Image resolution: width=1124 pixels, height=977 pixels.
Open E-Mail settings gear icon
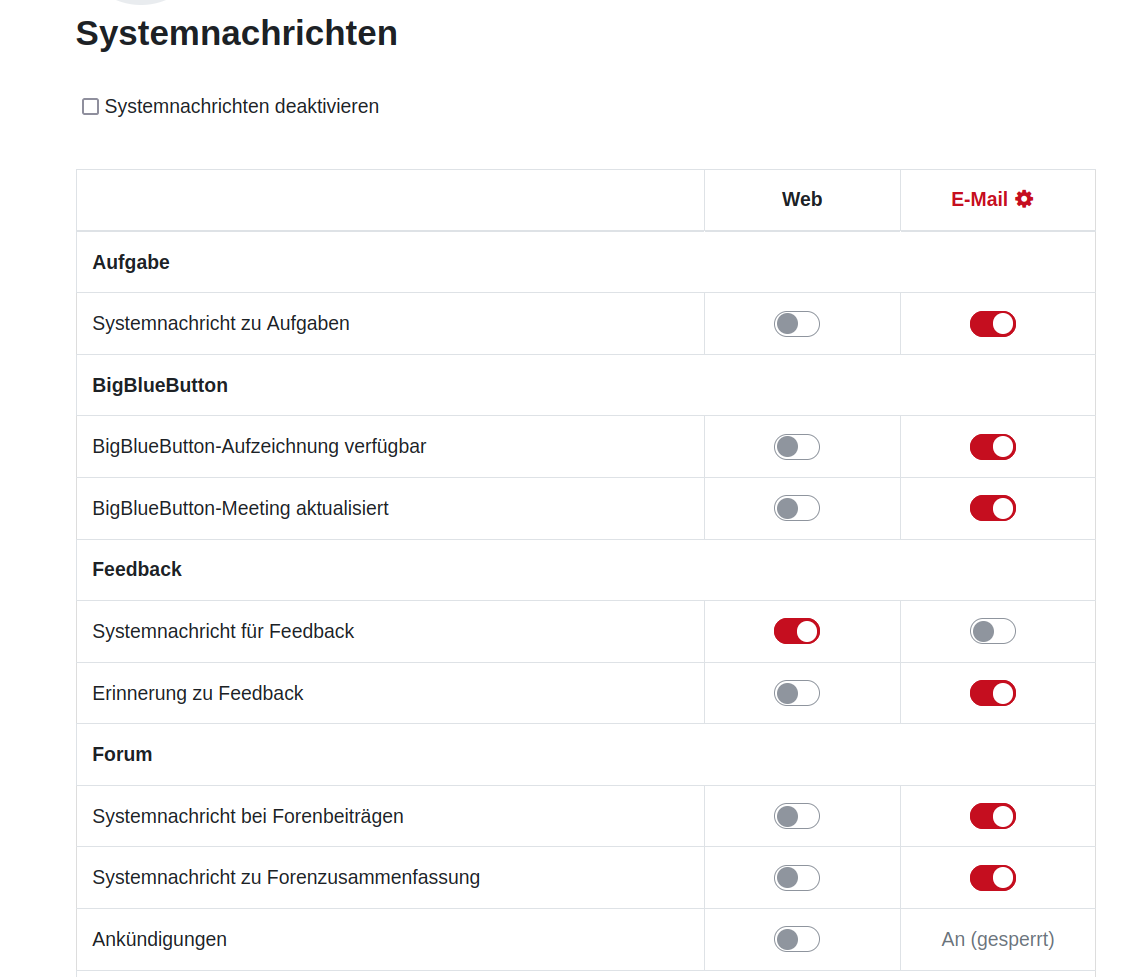coord(1024,199)
